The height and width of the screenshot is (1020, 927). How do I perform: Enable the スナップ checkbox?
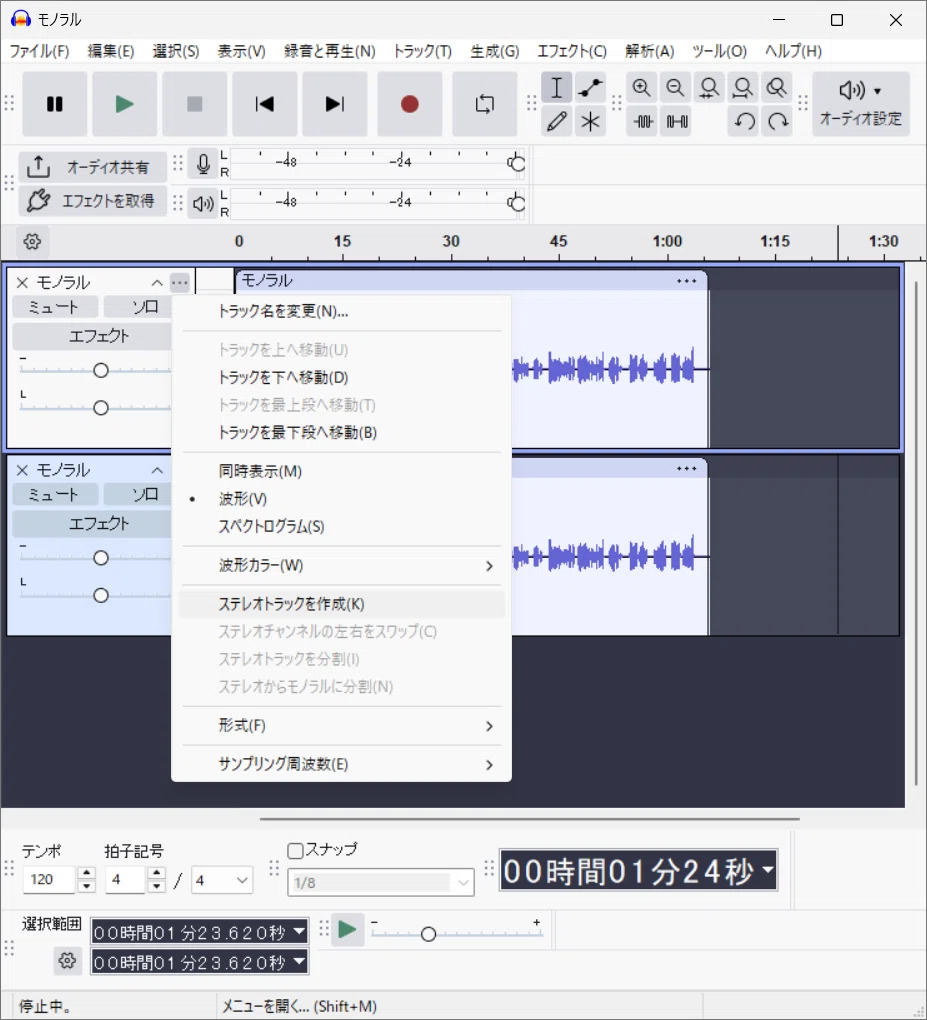click(295, 850)
